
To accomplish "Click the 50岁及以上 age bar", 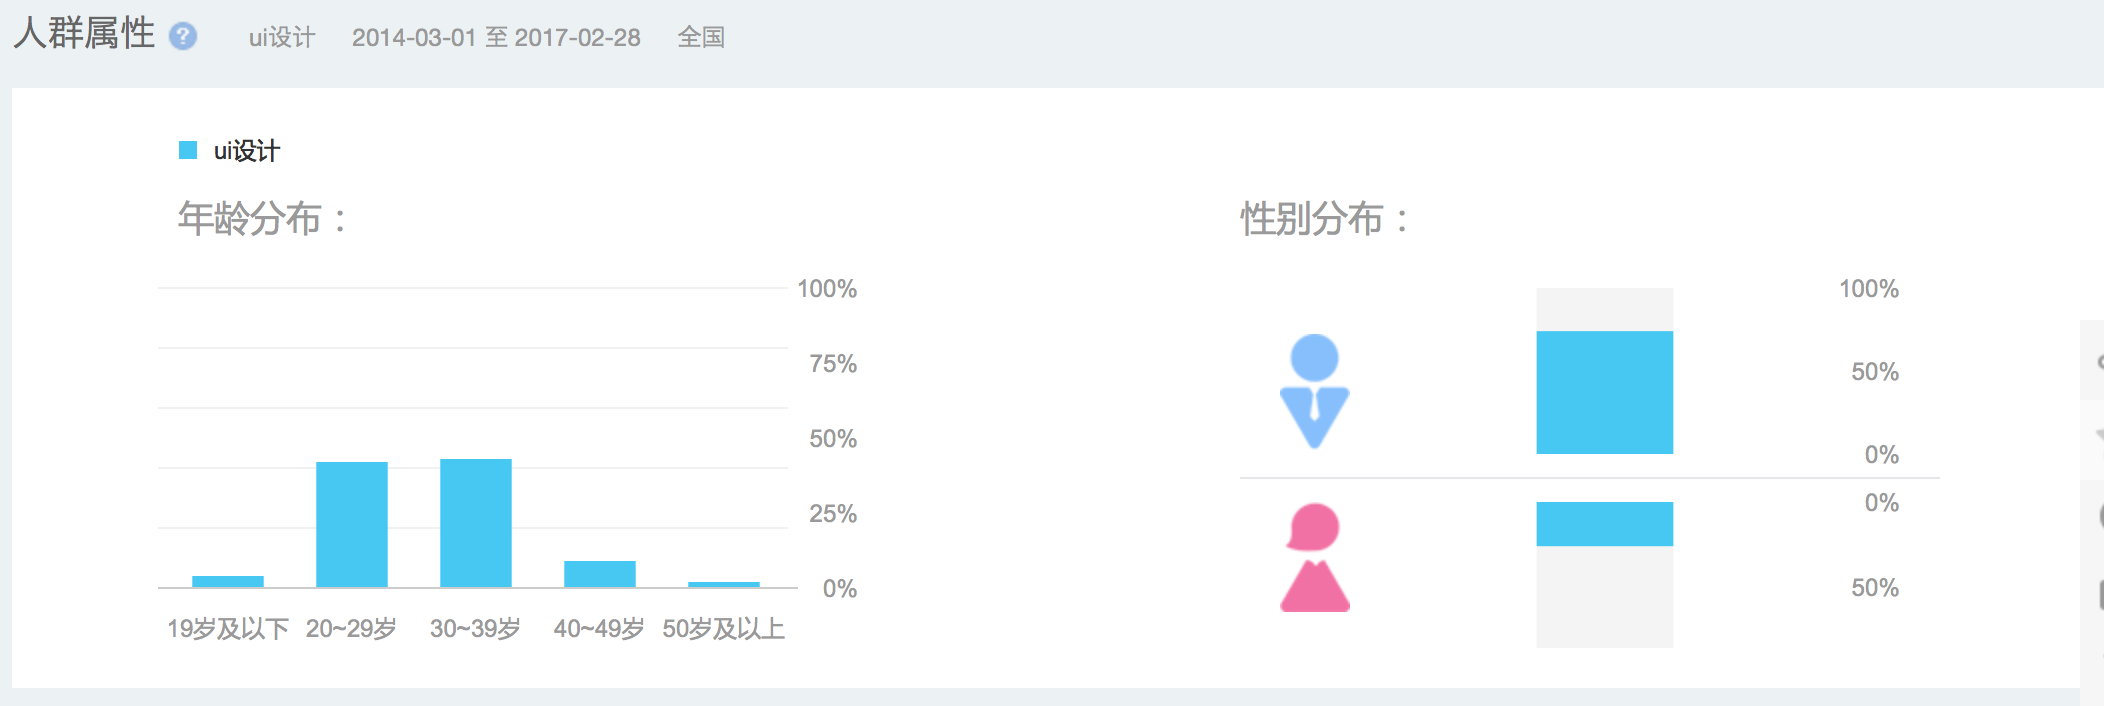I will click(724, 584).
